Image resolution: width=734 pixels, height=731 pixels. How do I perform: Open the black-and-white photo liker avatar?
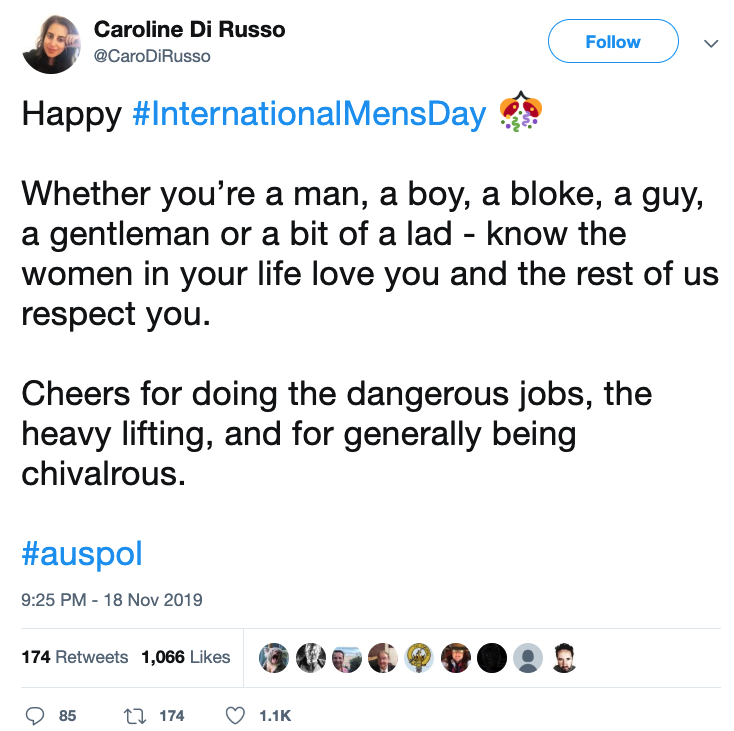click(x=310, y=657)
